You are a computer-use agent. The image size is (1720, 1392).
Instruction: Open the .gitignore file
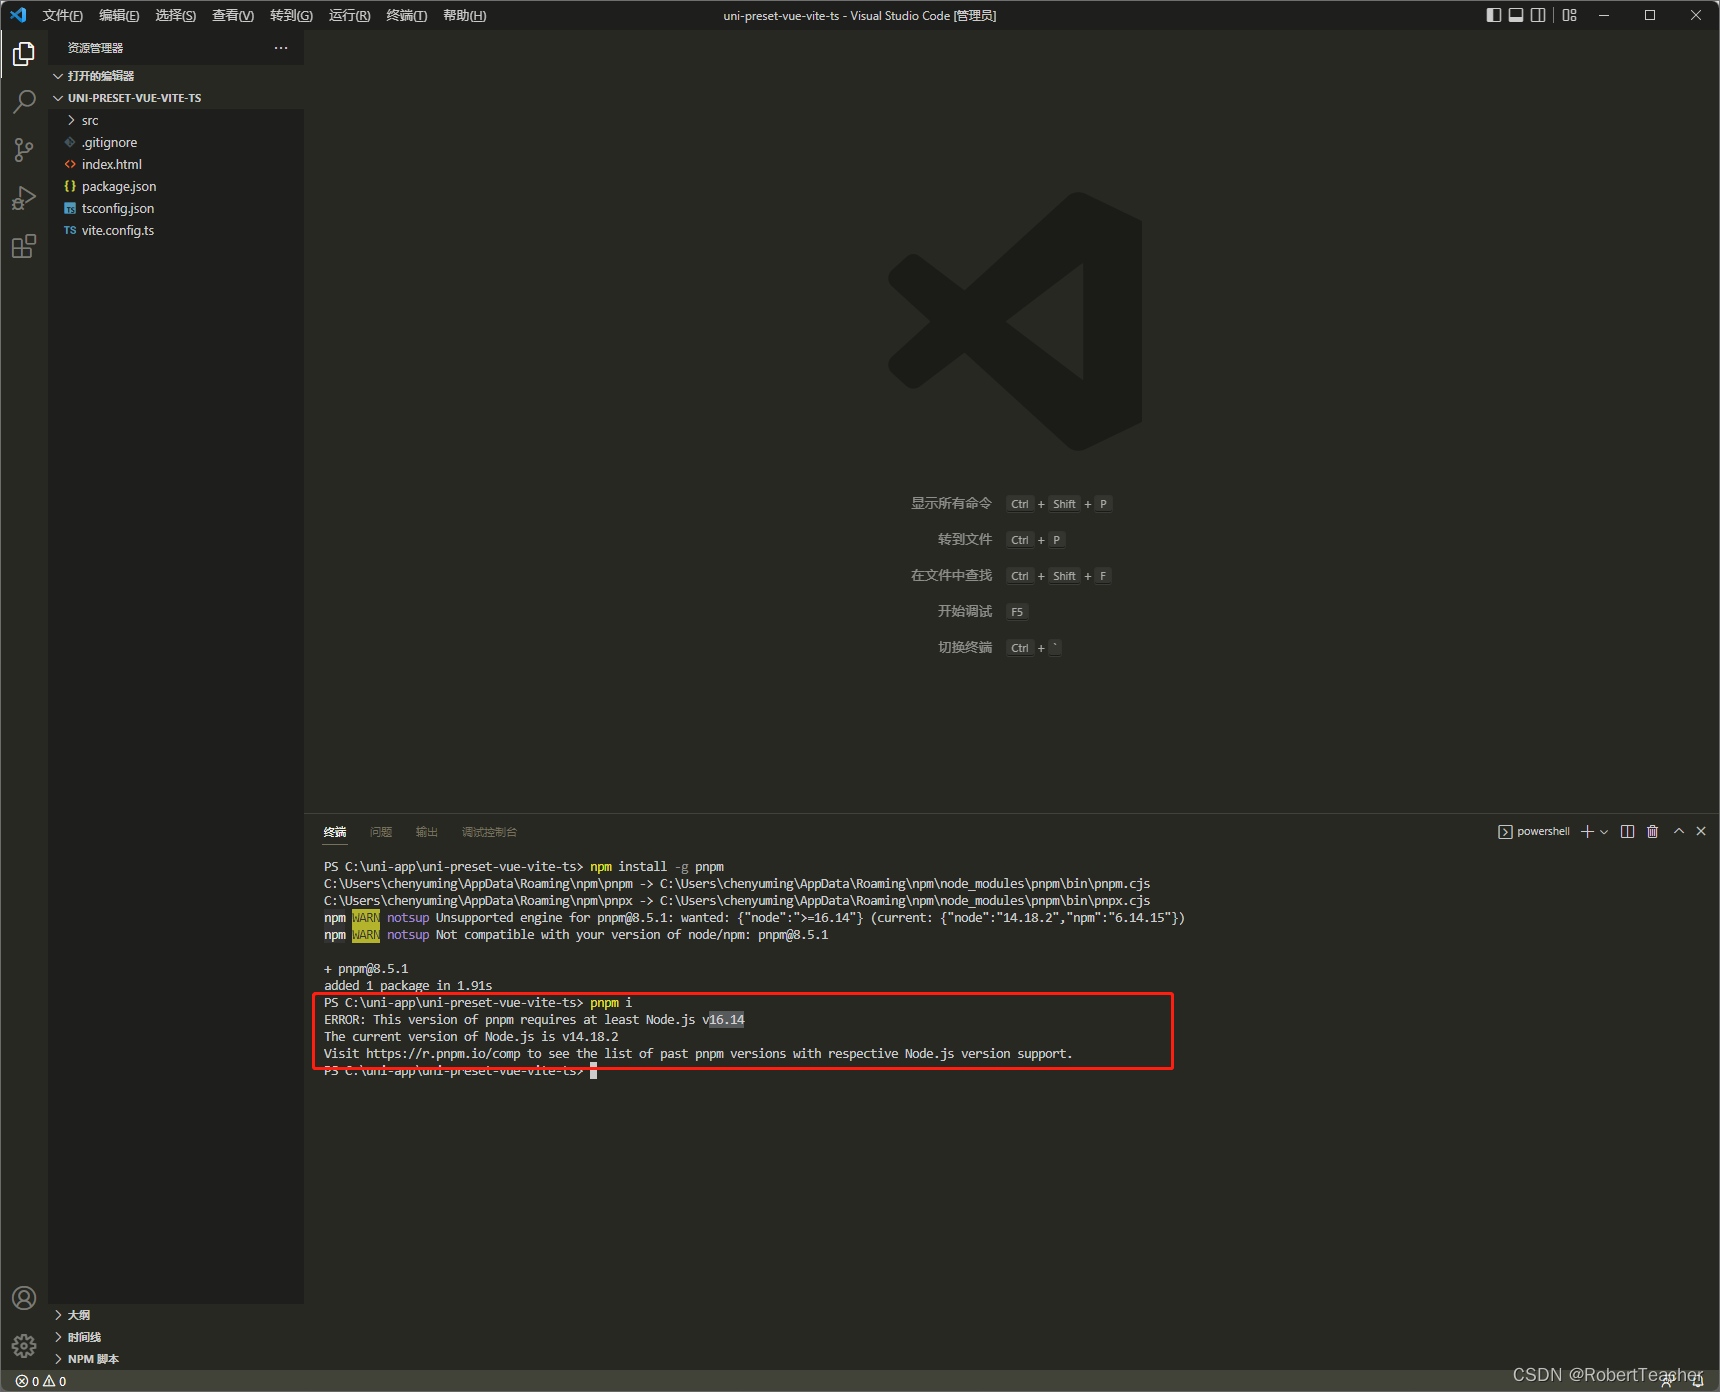pyautogui.click(x=176, y=142)
